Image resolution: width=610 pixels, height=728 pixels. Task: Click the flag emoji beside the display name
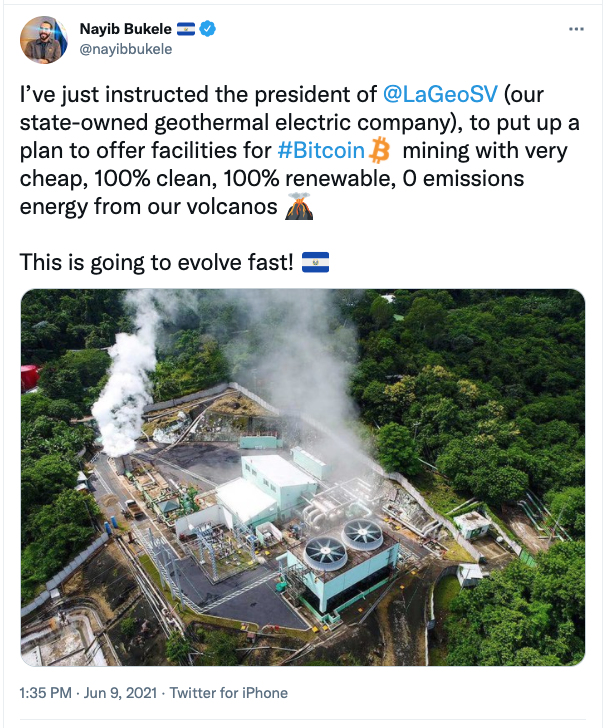[187, 29]
